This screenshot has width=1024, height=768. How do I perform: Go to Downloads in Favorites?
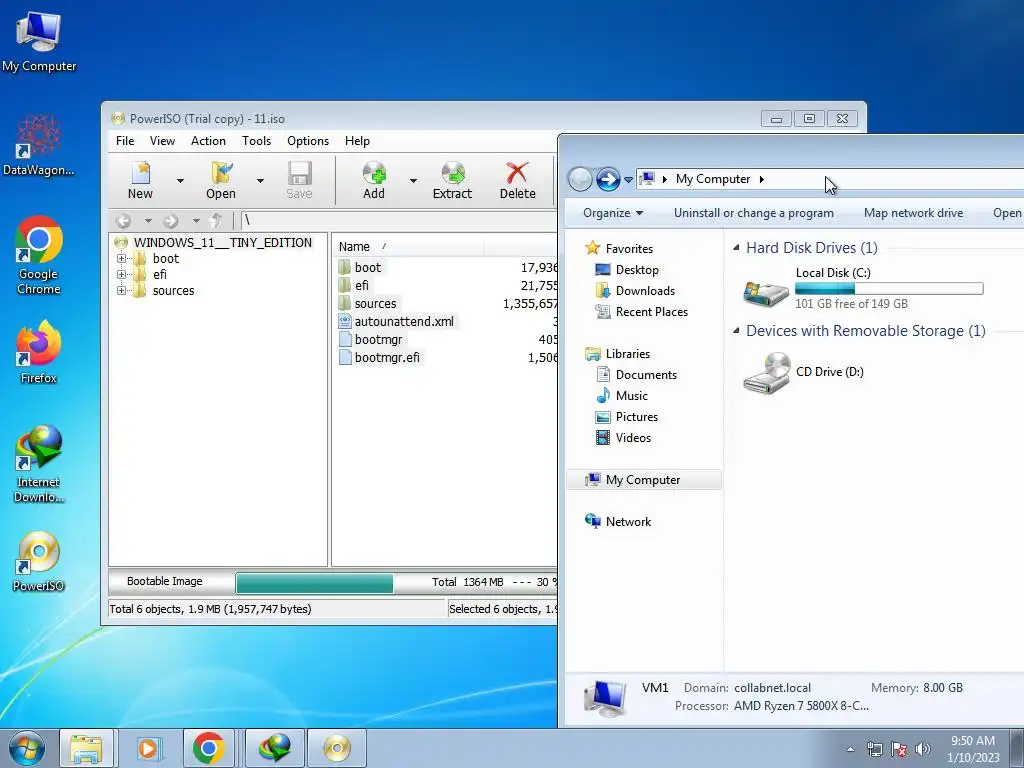(x=645, y=291)
